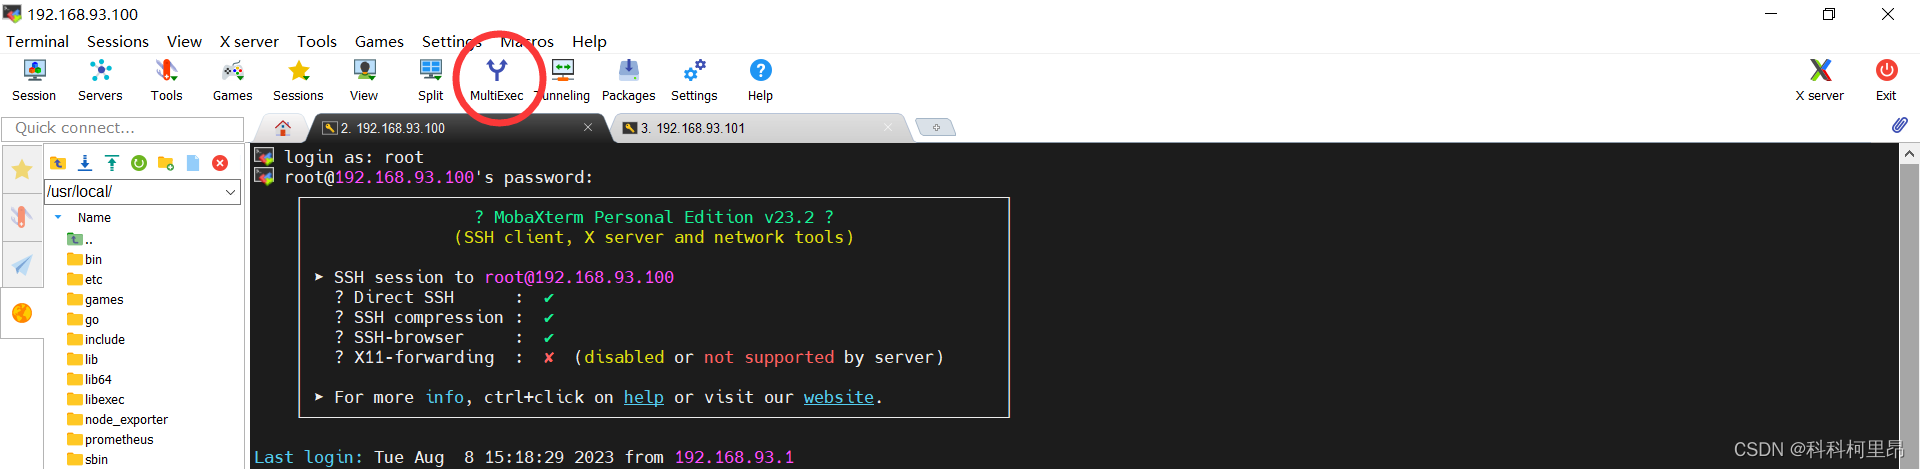Select the sbin folder
Viewport: 1920px width, 469px height.
(87, 459)
